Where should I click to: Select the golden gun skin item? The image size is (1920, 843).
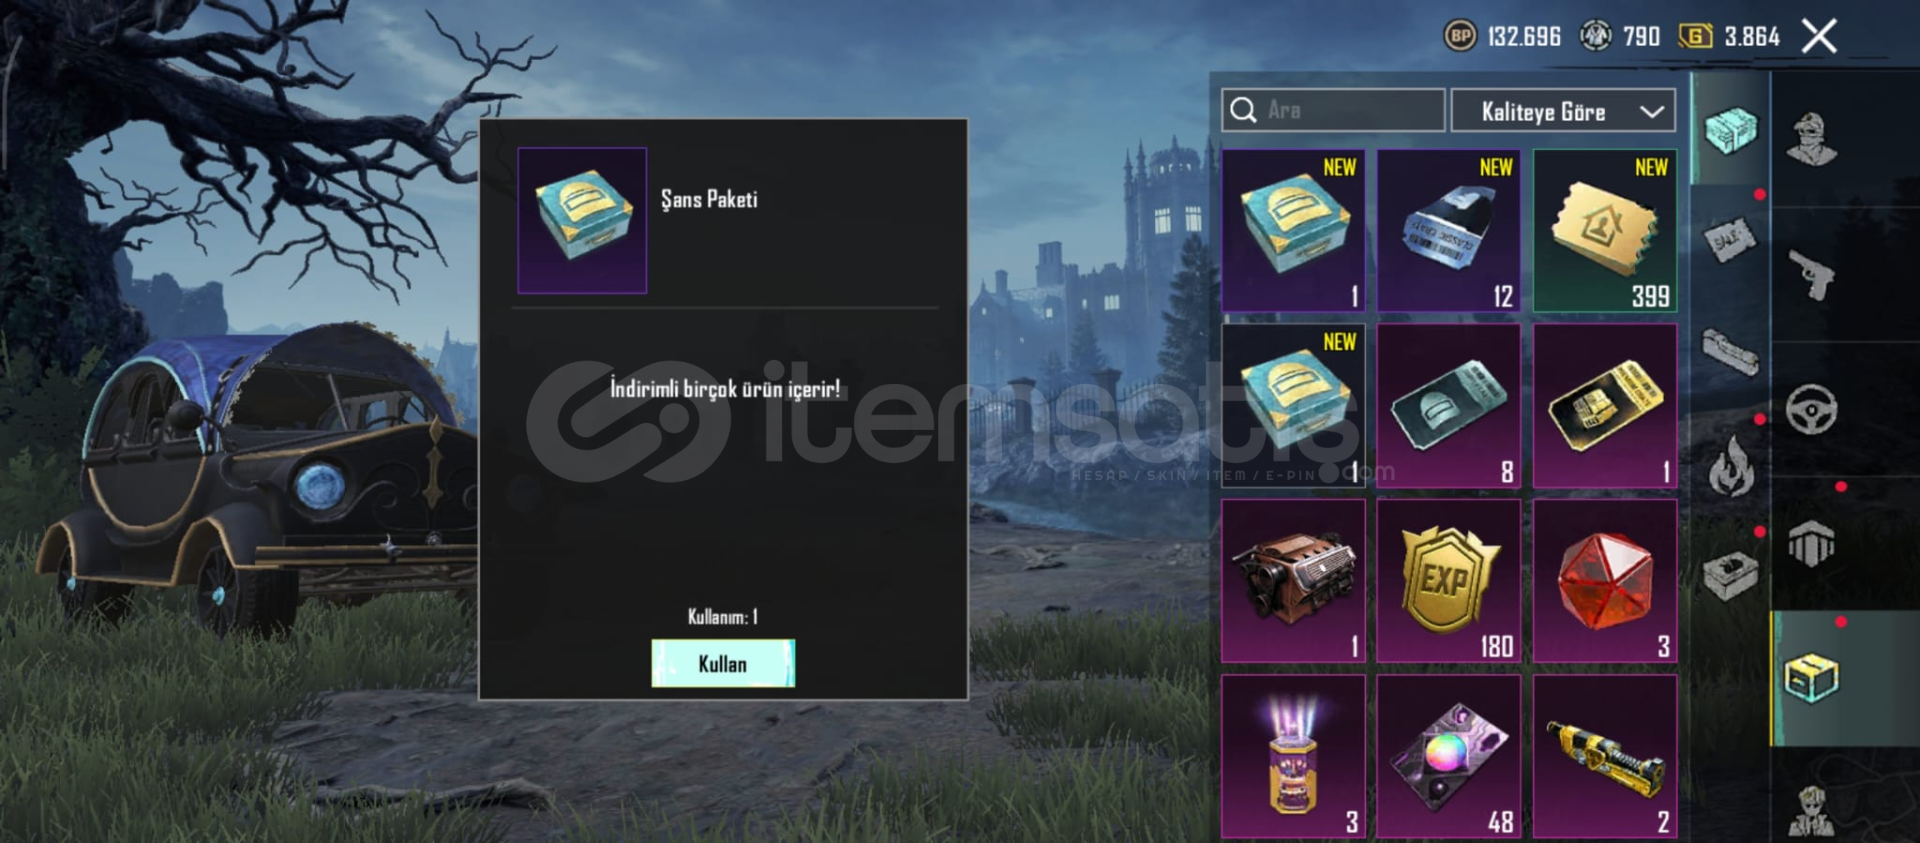(1605, 757)
